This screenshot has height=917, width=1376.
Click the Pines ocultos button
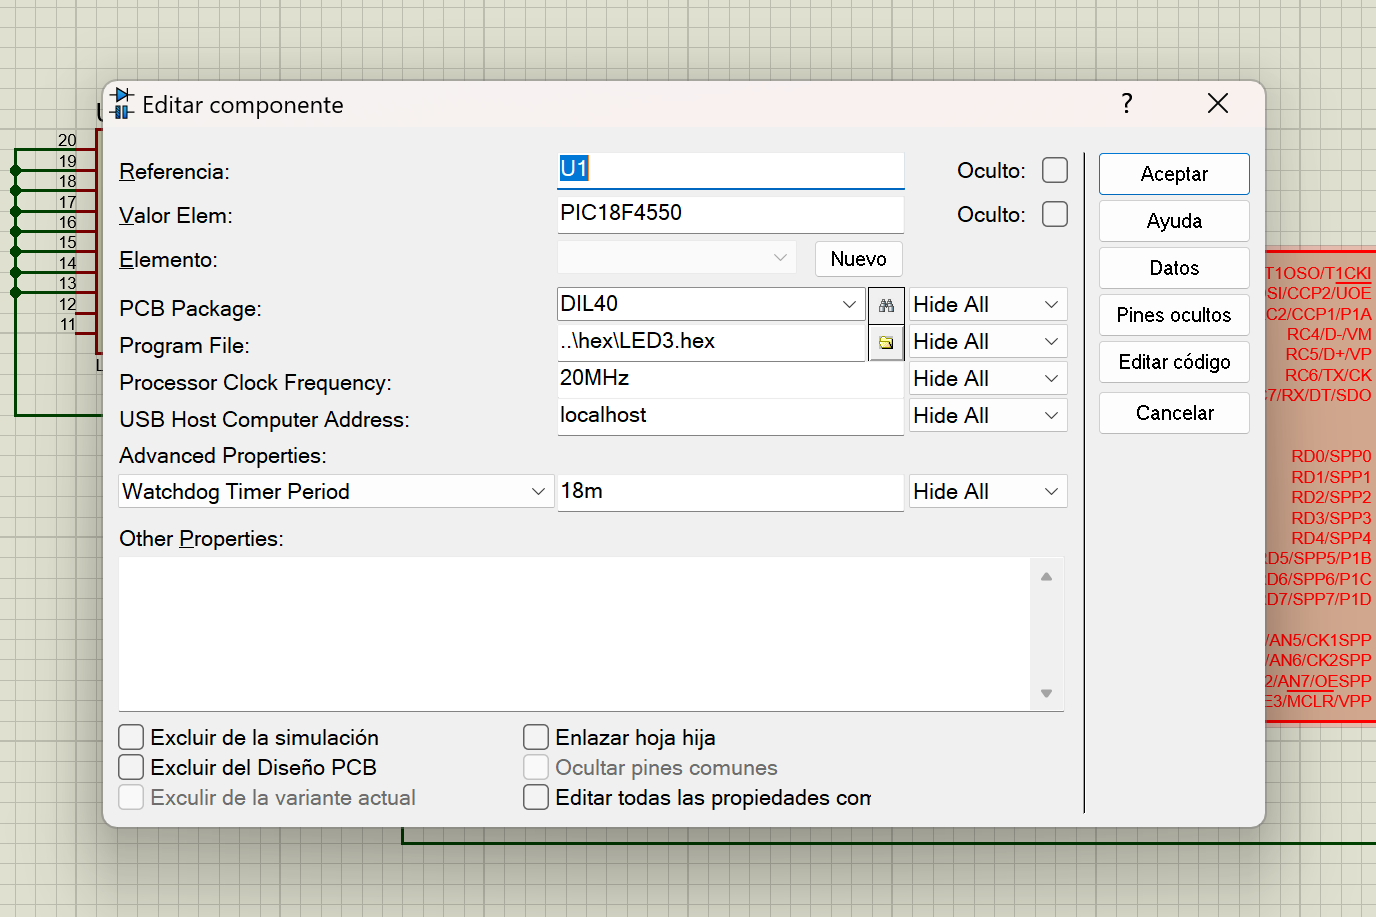[1174, 315]
